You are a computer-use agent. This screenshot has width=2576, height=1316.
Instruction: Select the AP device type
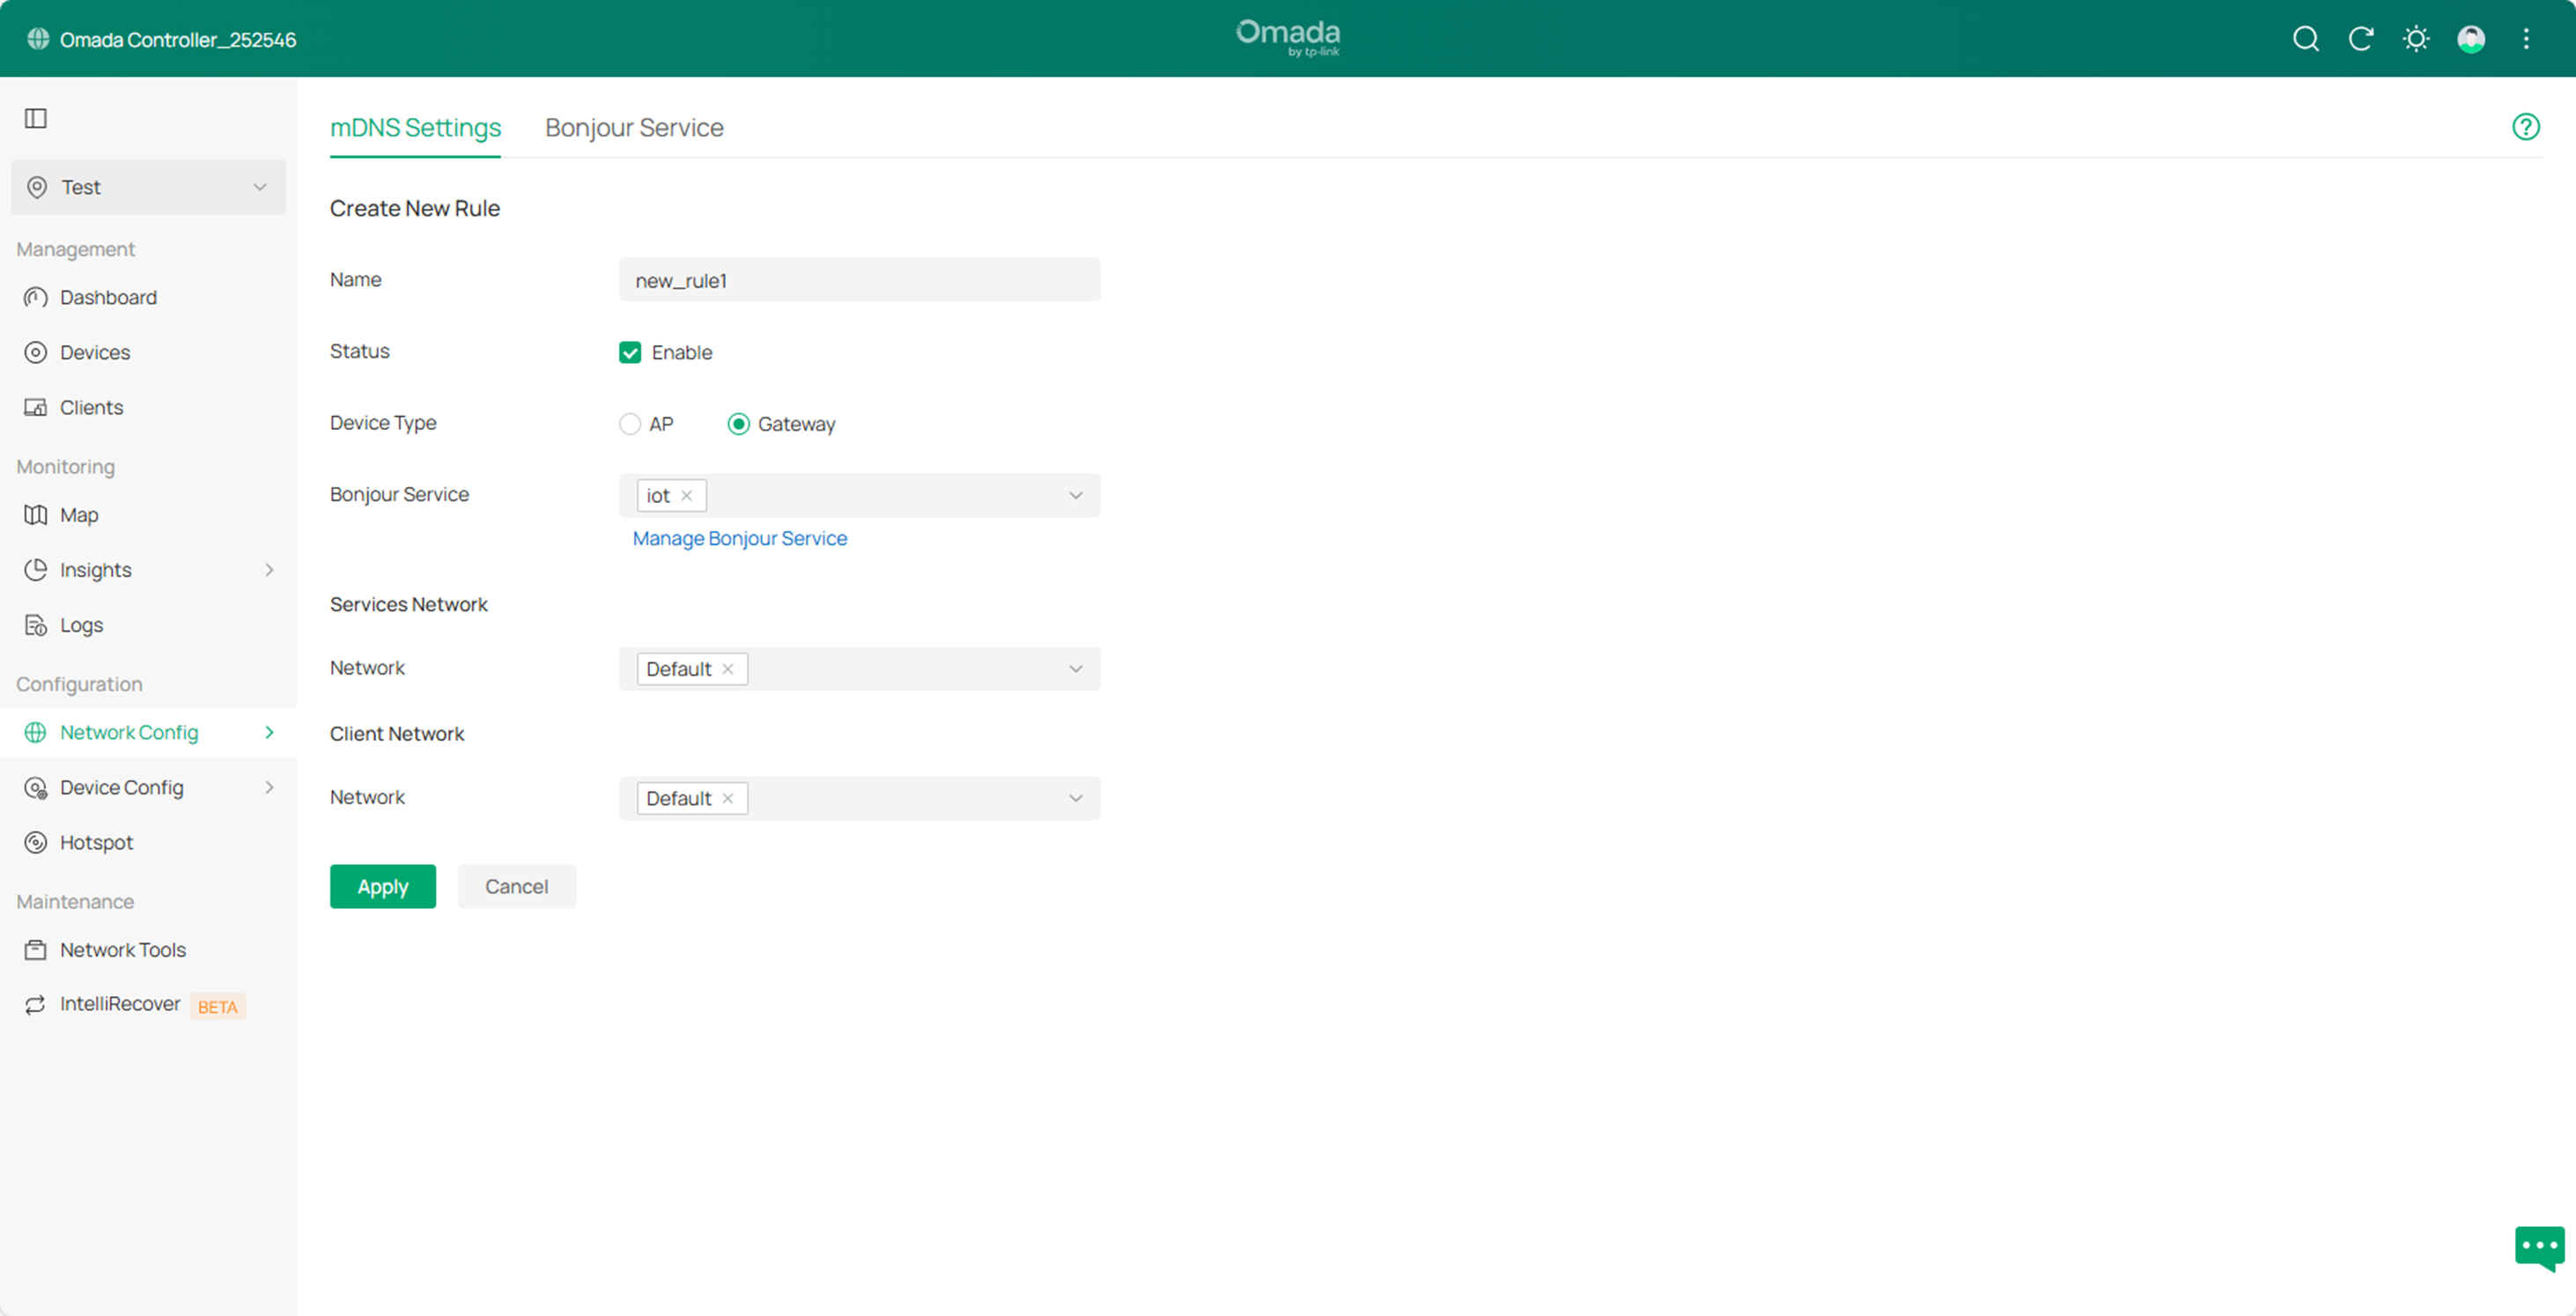[630, 423]
